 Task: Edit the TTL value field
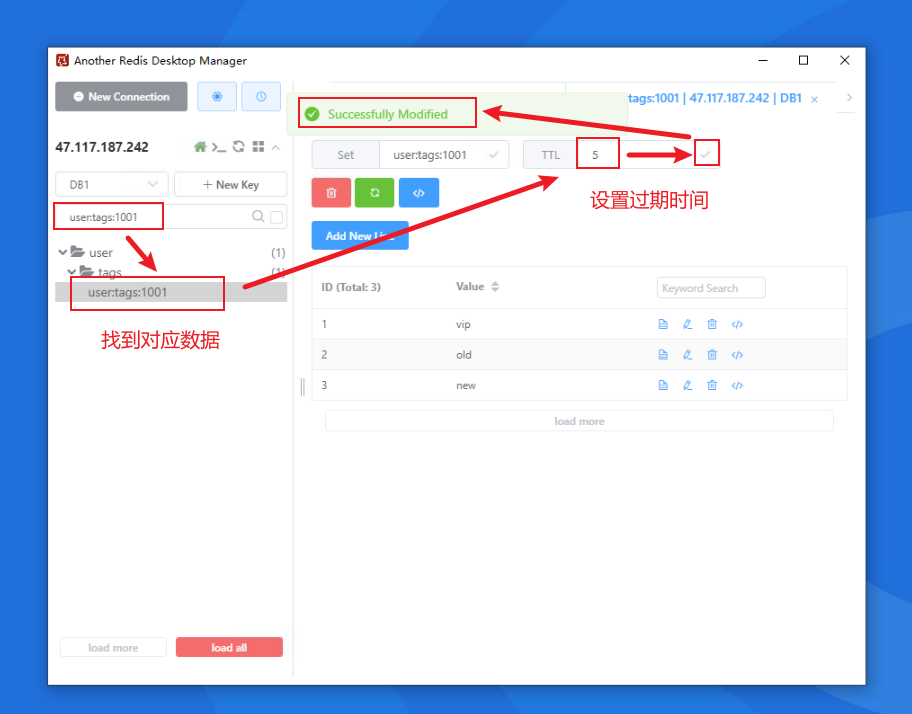(634, 155)
